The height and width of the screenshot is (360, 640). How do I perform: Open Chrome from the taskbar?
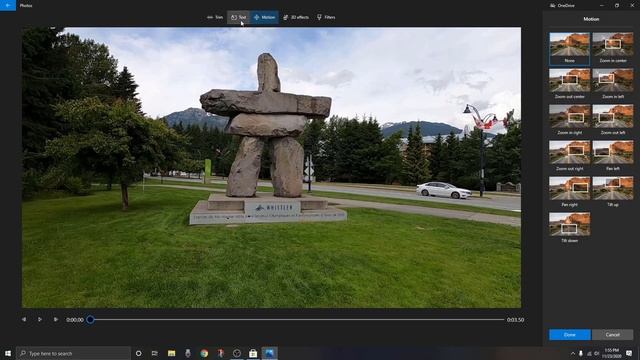point(204,353)
